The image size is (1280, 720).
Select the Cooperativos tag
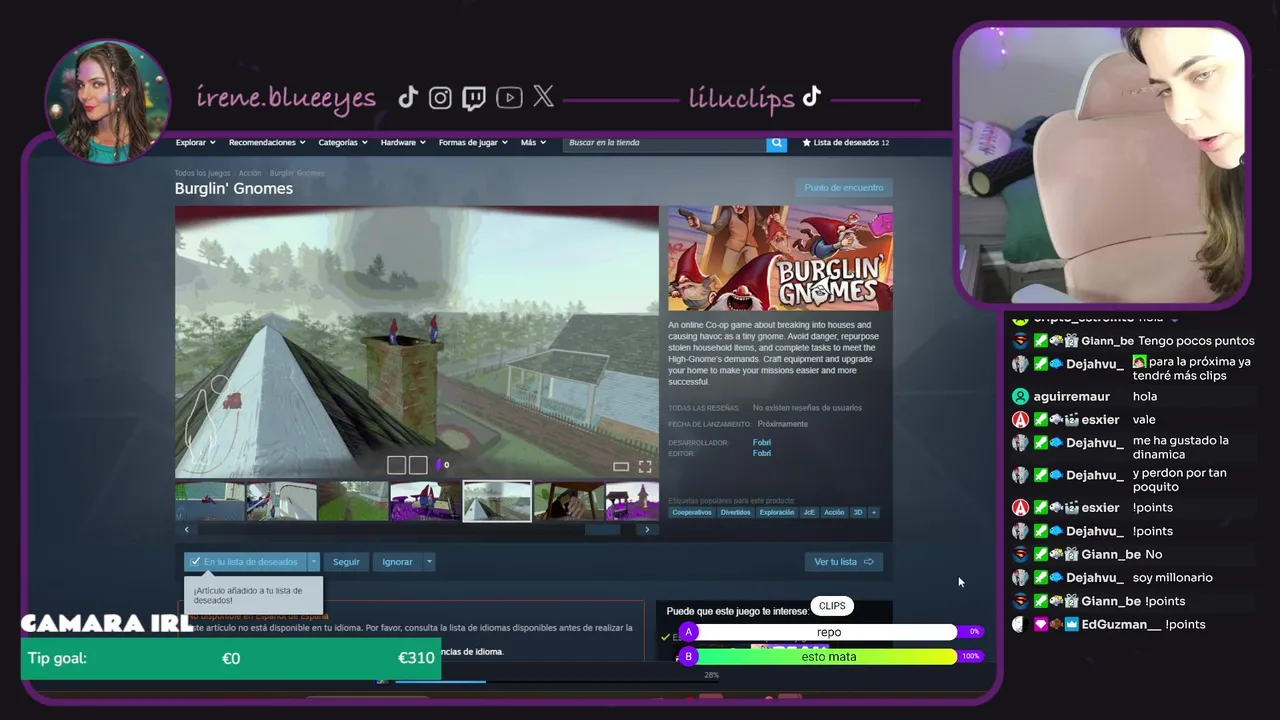tap(692, 512)
